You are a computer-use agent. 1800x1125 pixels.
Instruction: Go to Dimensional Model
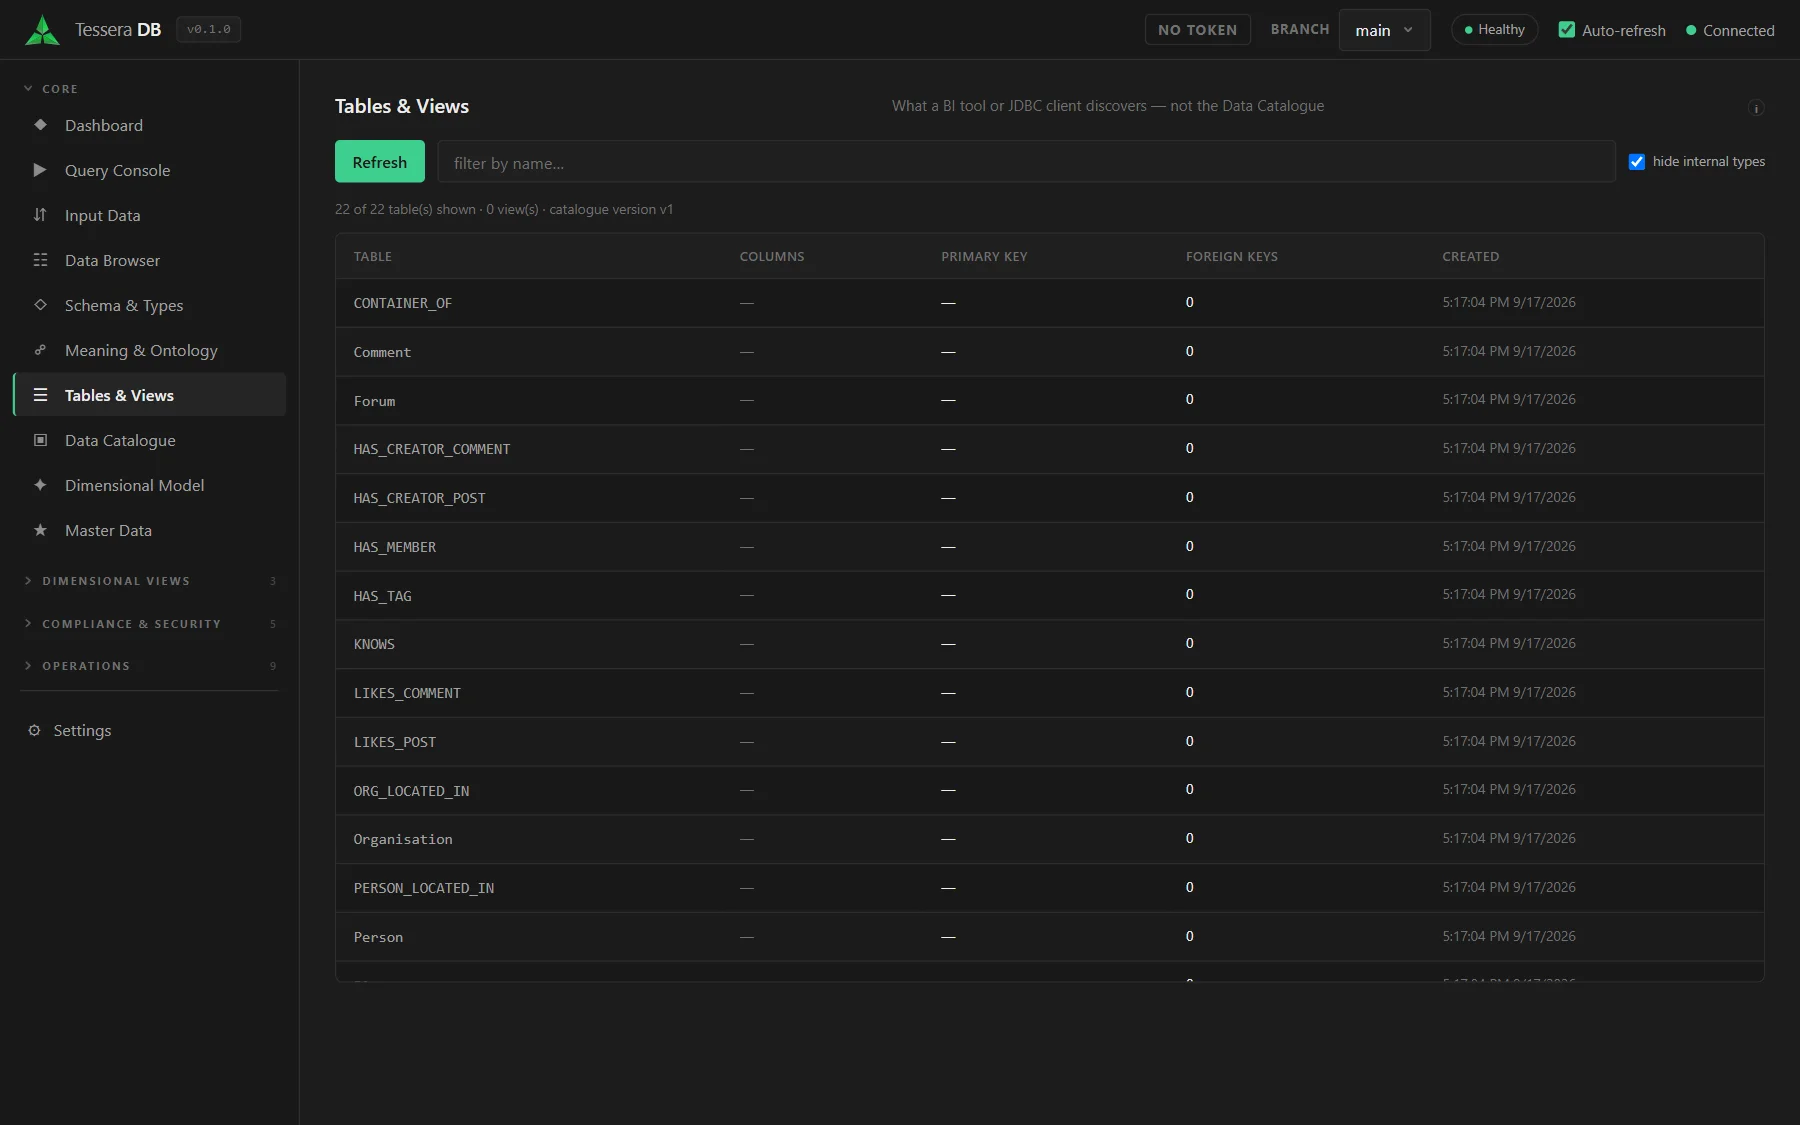pos(150,485)
